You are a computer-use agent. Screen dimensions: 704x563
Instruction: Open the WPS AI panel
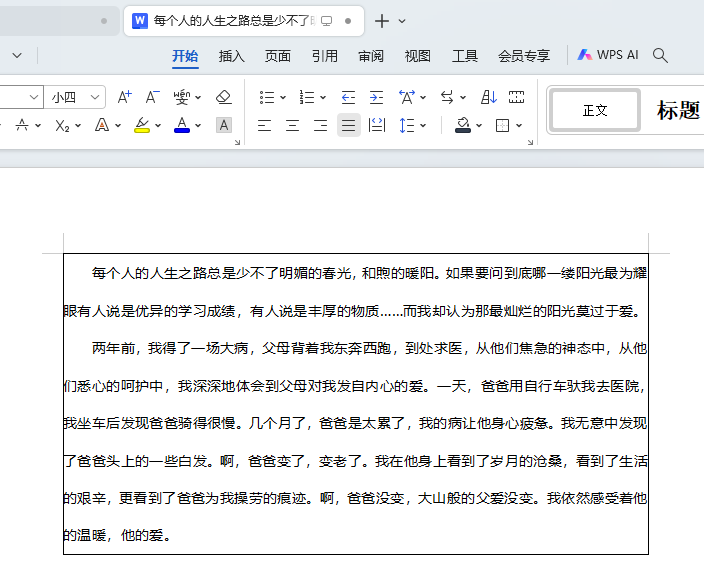[607, 55]
